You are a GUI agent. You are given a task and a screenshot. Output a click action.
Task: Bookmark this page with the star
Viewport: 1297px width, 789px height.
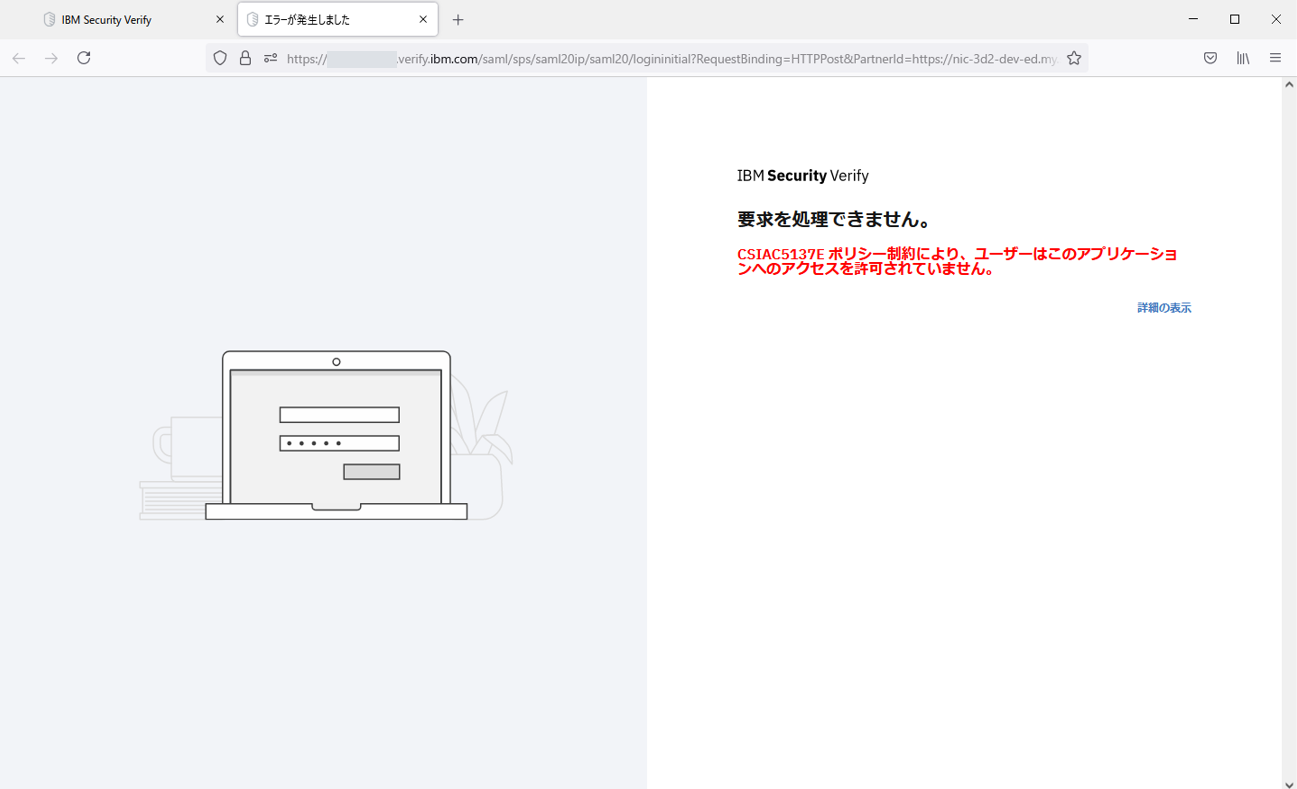tap(1074, 58)
